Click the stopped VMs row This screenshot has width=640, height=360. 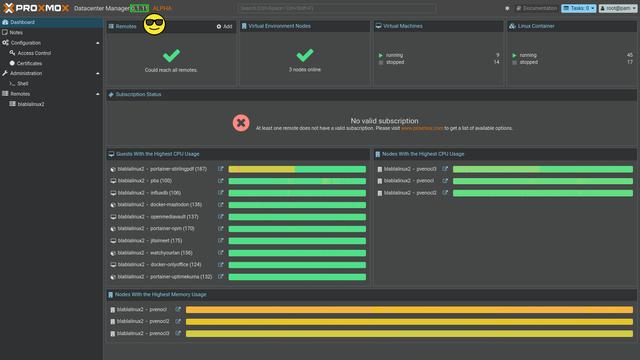439,62
